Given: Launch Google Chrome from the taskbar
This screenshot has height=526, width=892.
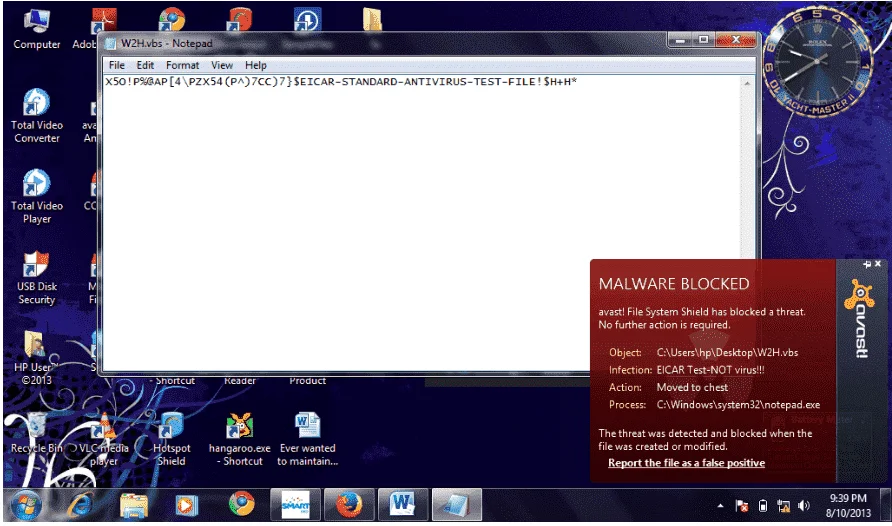Looking at the screenshot, I should 241,504.
